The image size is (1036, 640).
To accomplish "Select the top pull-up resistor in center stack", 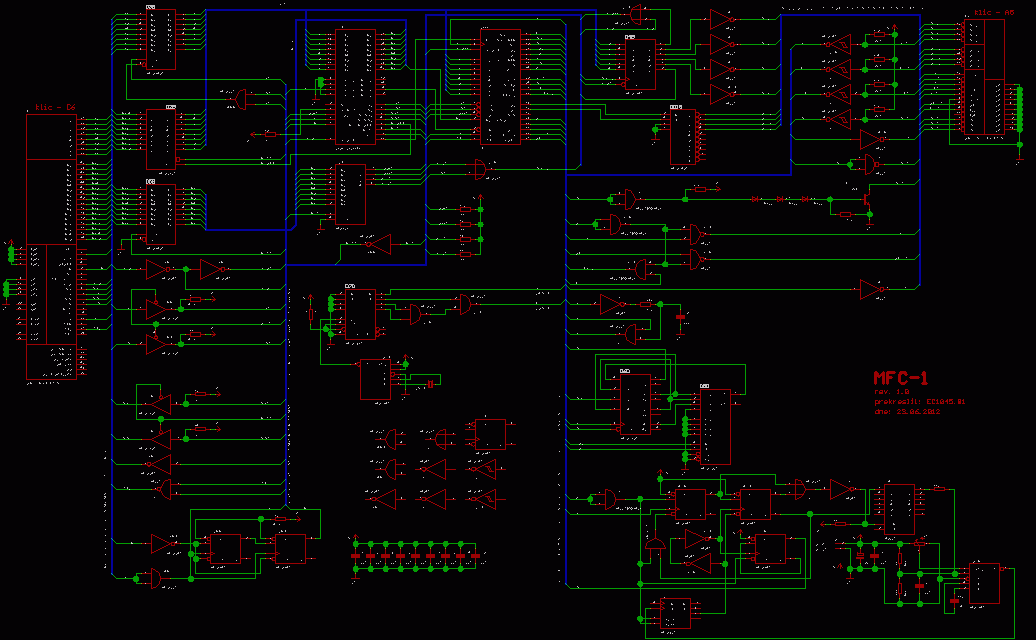I will click(x=465, y=209).
